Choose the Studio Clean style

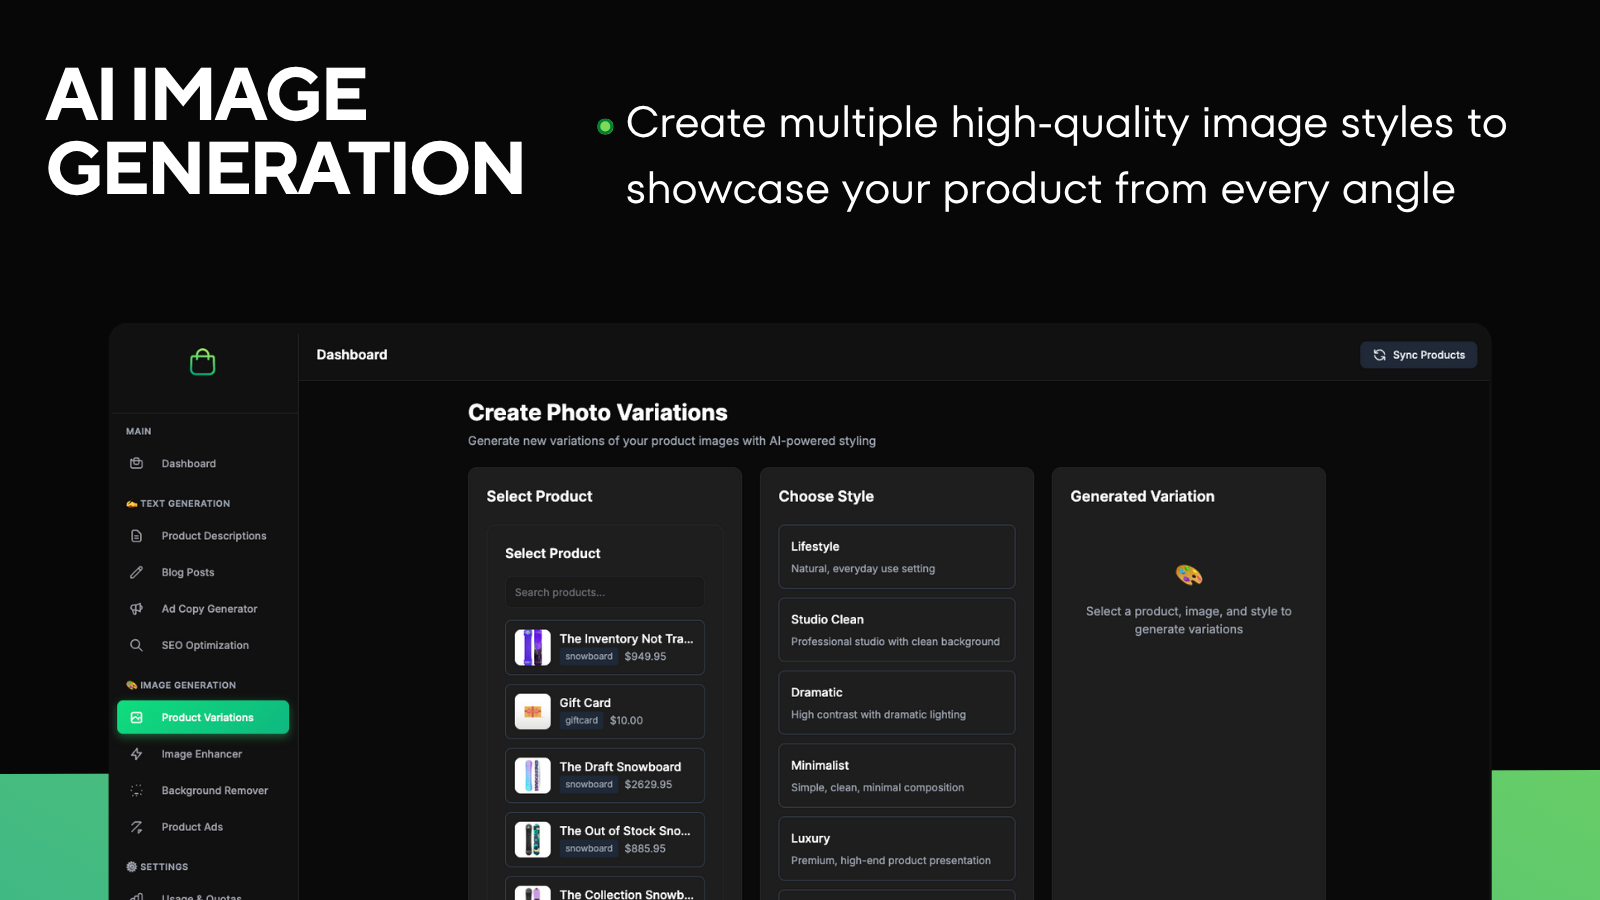[x=896, y=629]
